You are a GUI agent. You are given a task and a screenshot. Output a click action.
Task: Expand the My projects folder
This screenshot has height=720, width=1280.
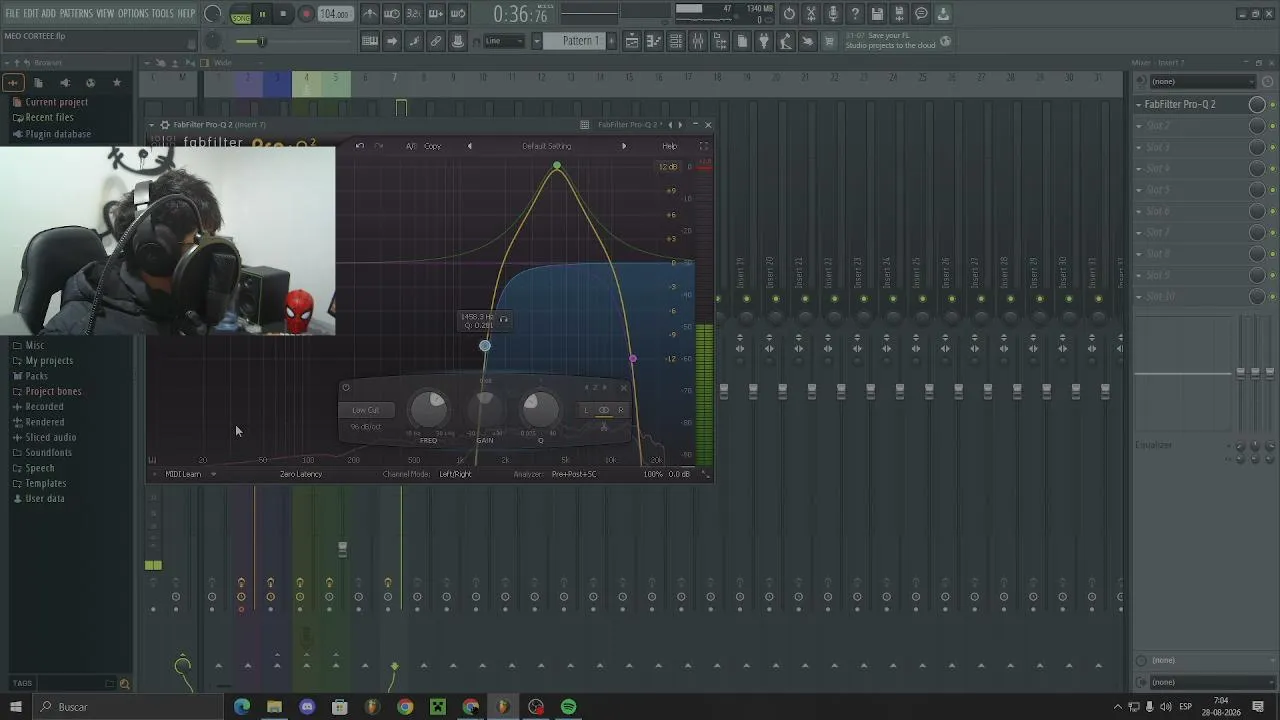point(49,361)
